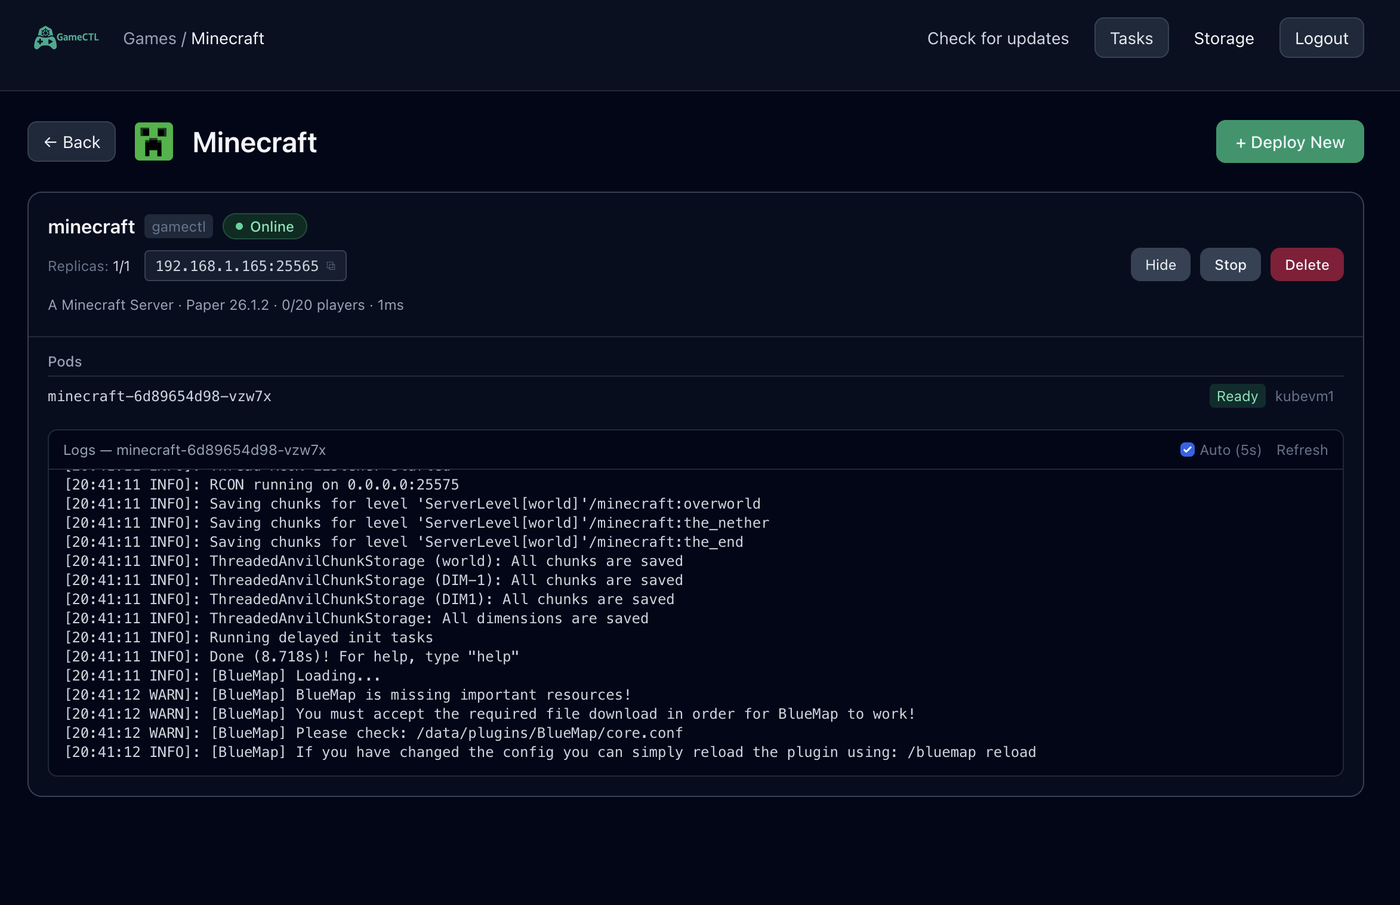Click the log line 'Done (8.718s)! For help'
Viewport: 1400px width, 905px height.
(x=292, y=657)
